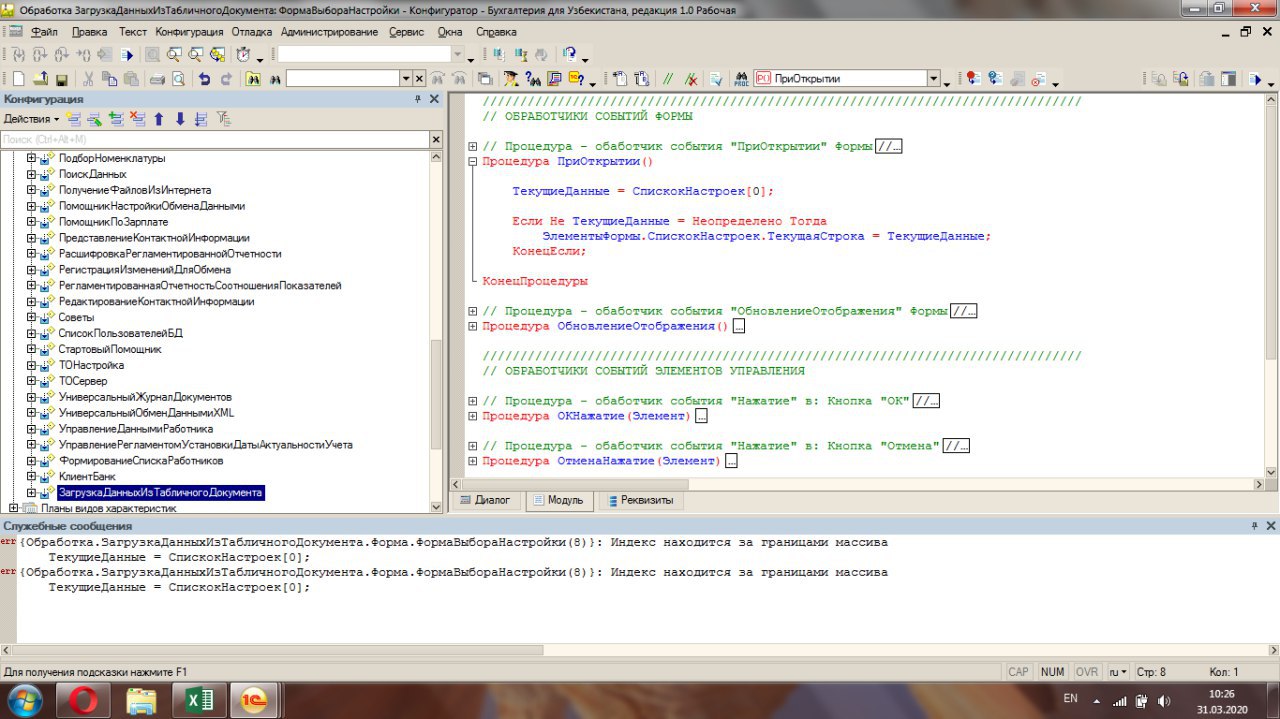Expand the ПодборНоменклатуры tree node
The height and width of the screenshot is (719, 1280).
click(x=31, y=158)
